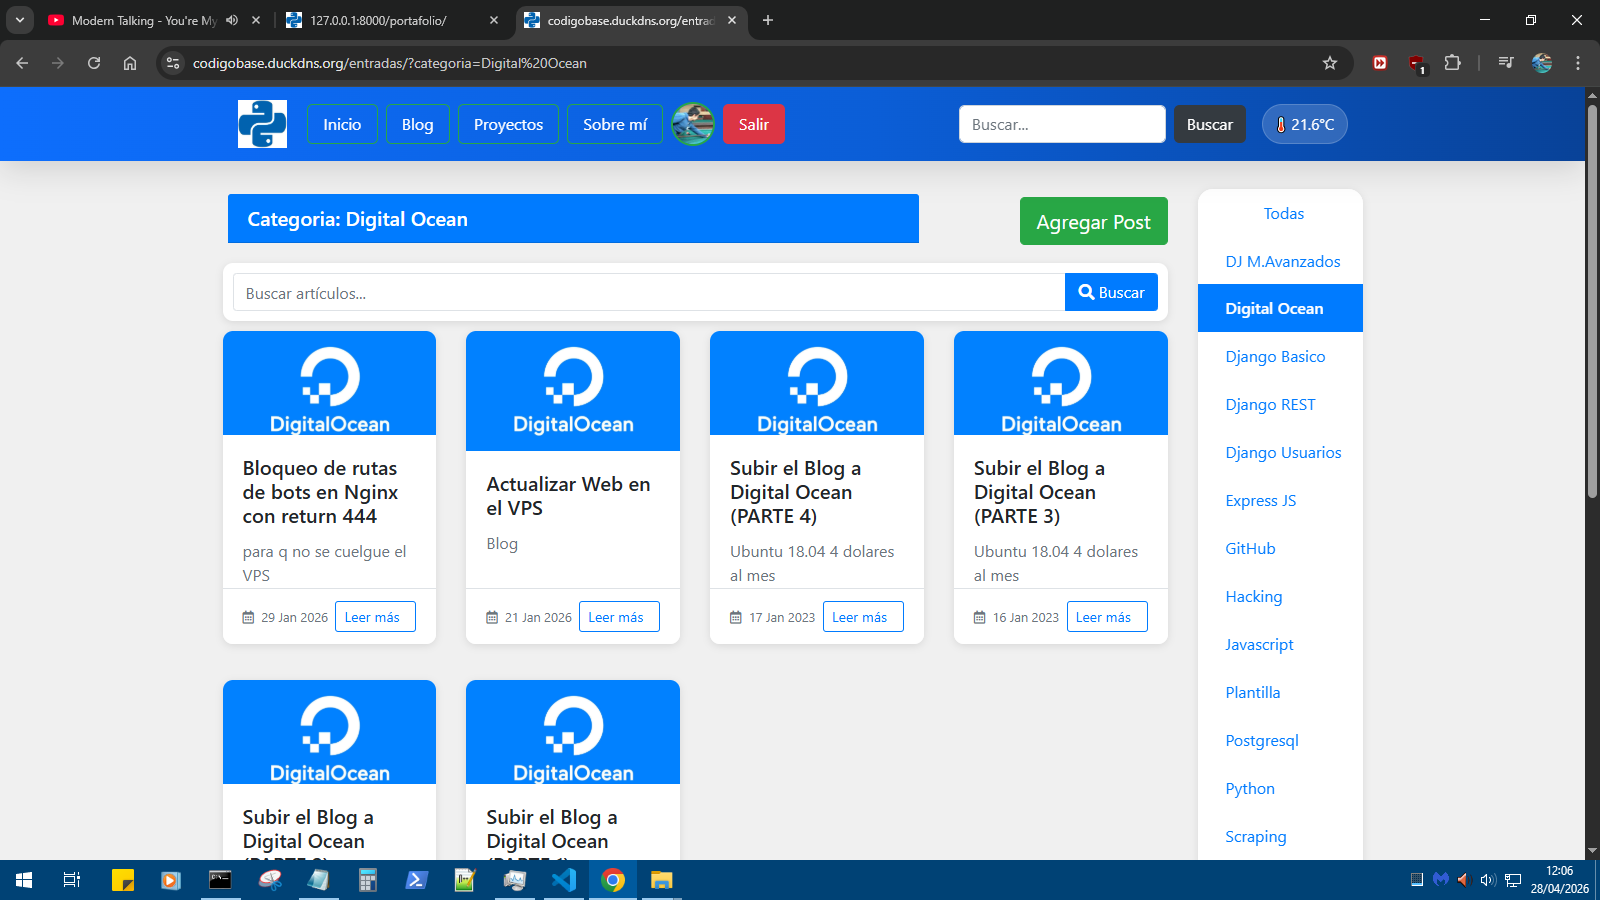Open Snipping Tool from the taskbar
Screen dimensions: 1600x900
tap(270, 880)
